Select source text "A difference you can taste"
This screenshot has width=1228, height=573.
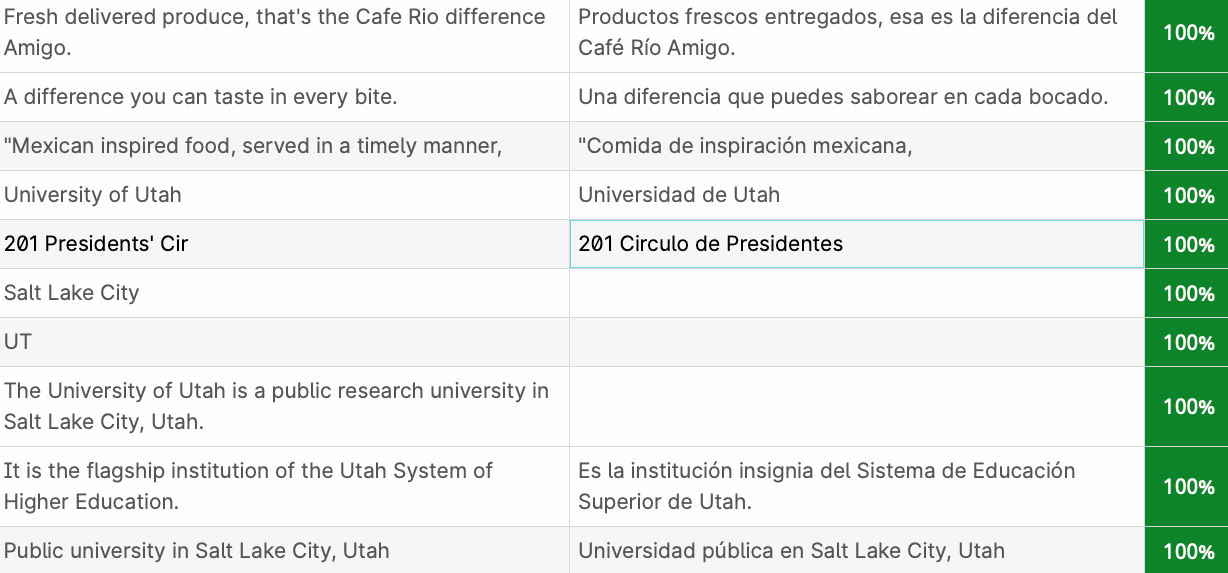click(x=201, y=97)
